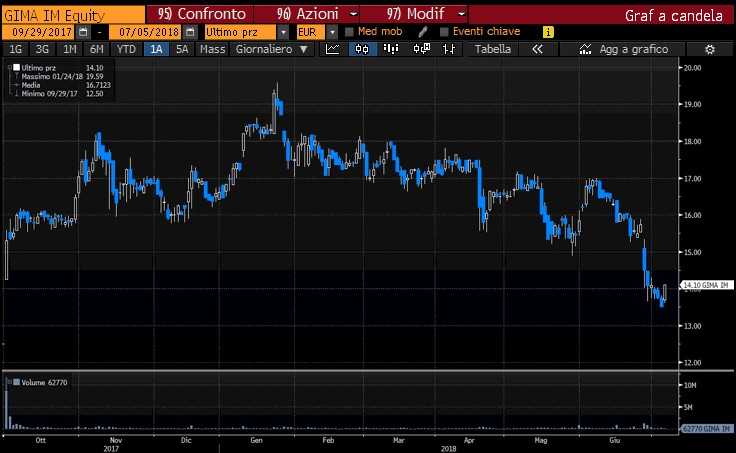The width and height of the screenshot is (736, 453).
Task: Select the line chart type icon
Action: (333, 48)
